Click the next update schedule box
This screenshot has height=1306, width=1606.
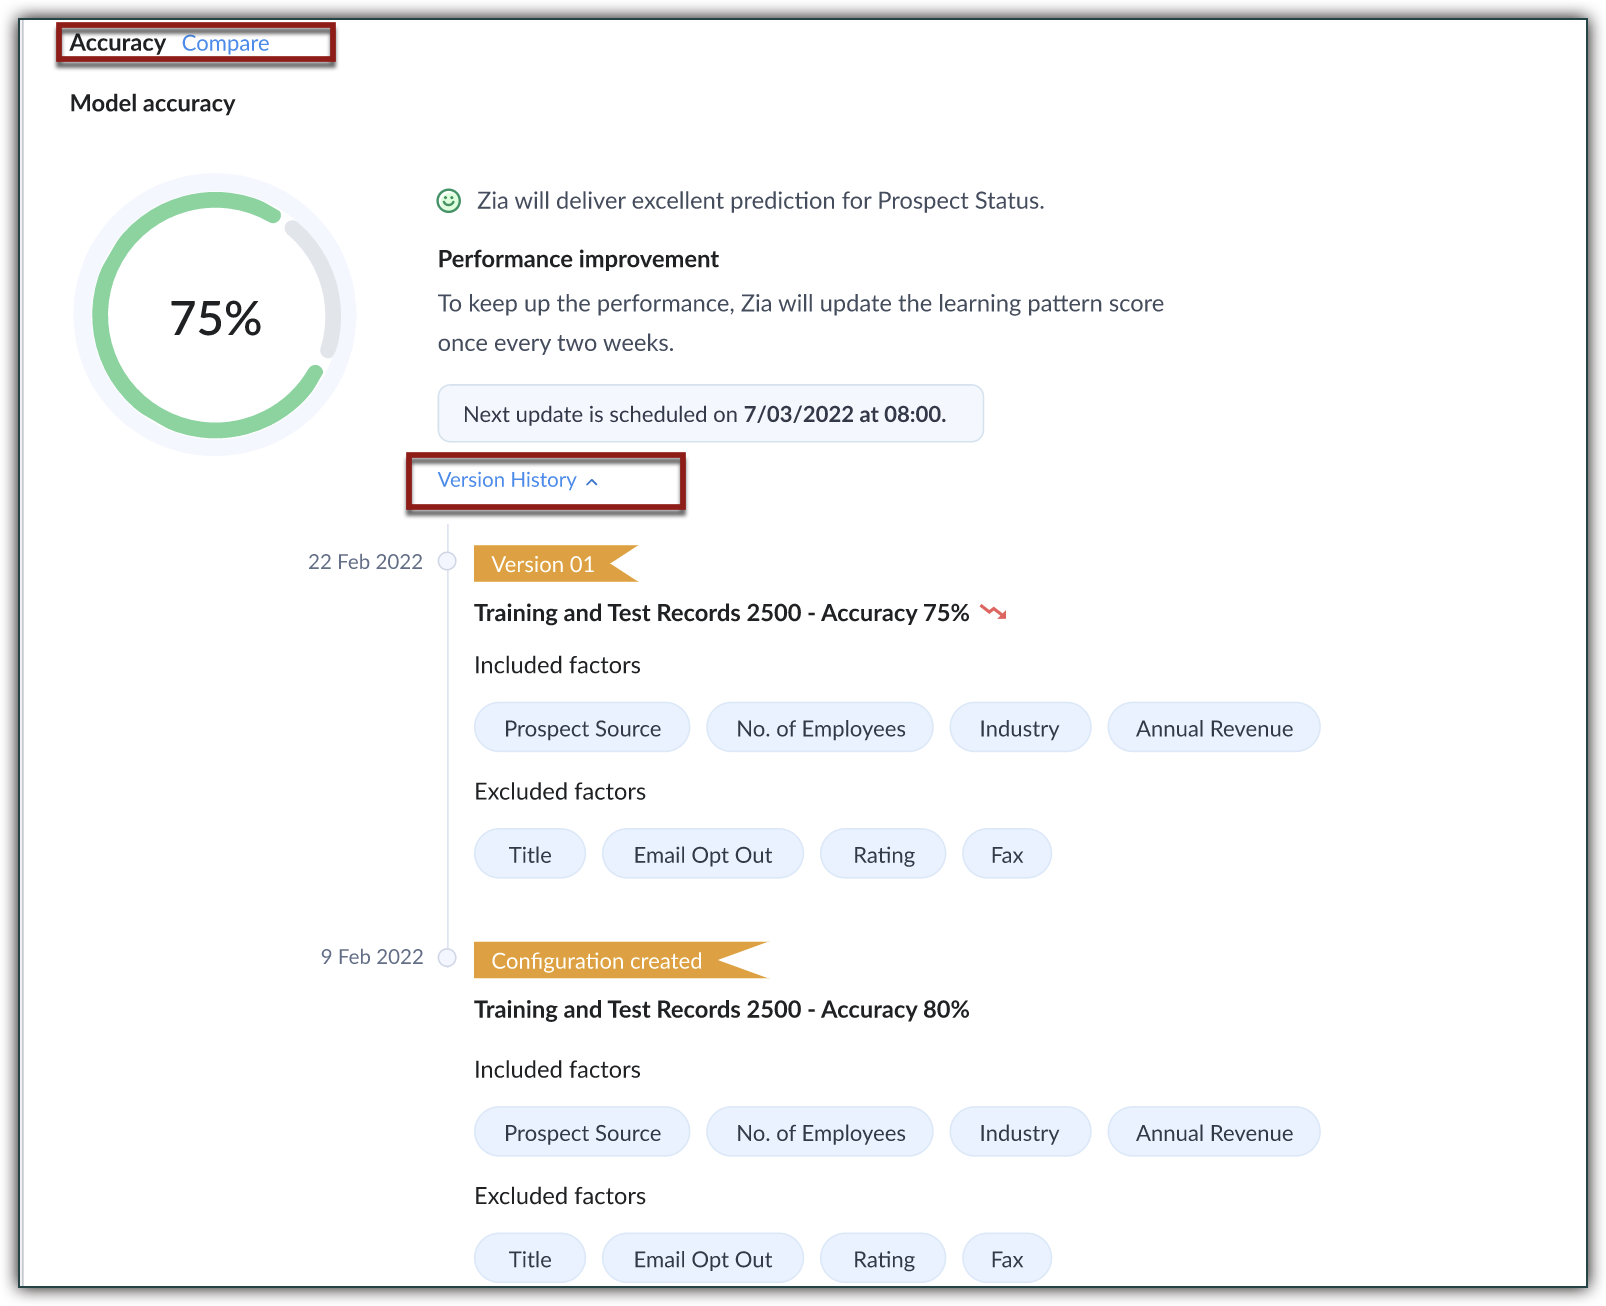click(x=710, y=414)
